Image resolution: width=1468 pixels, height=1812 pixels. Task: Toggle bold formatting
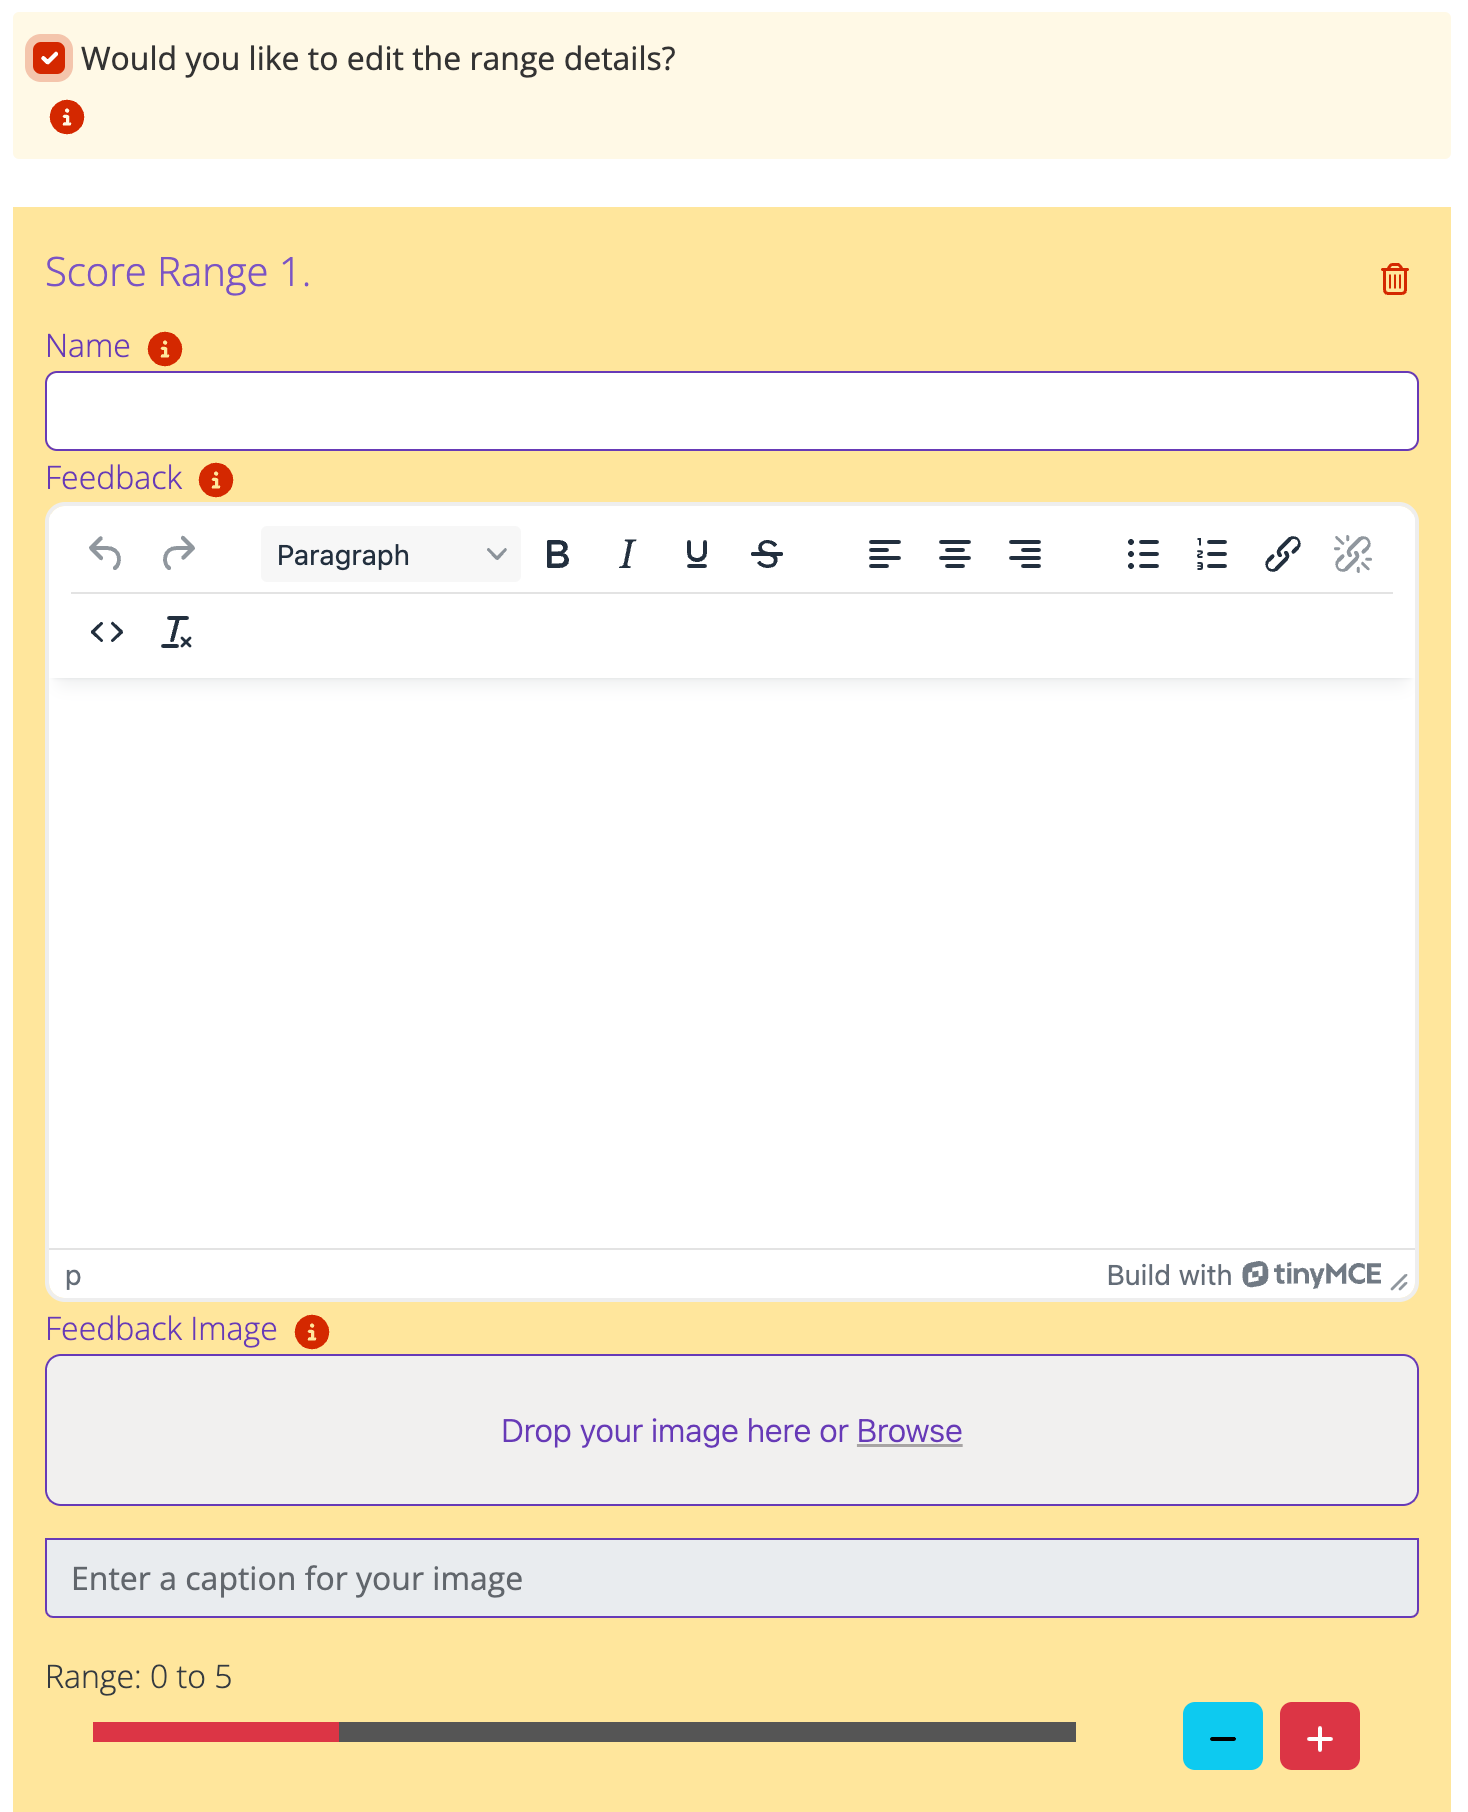tap(557, 553)
